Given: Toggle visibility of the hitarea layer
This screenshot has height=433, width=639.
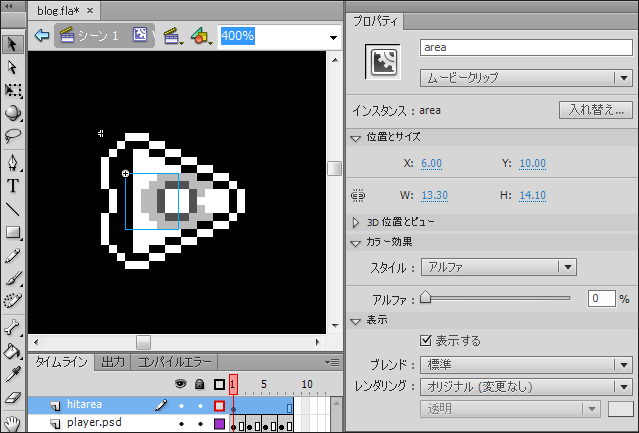Looking at the screenshot, I should click(x=182, y=406).
